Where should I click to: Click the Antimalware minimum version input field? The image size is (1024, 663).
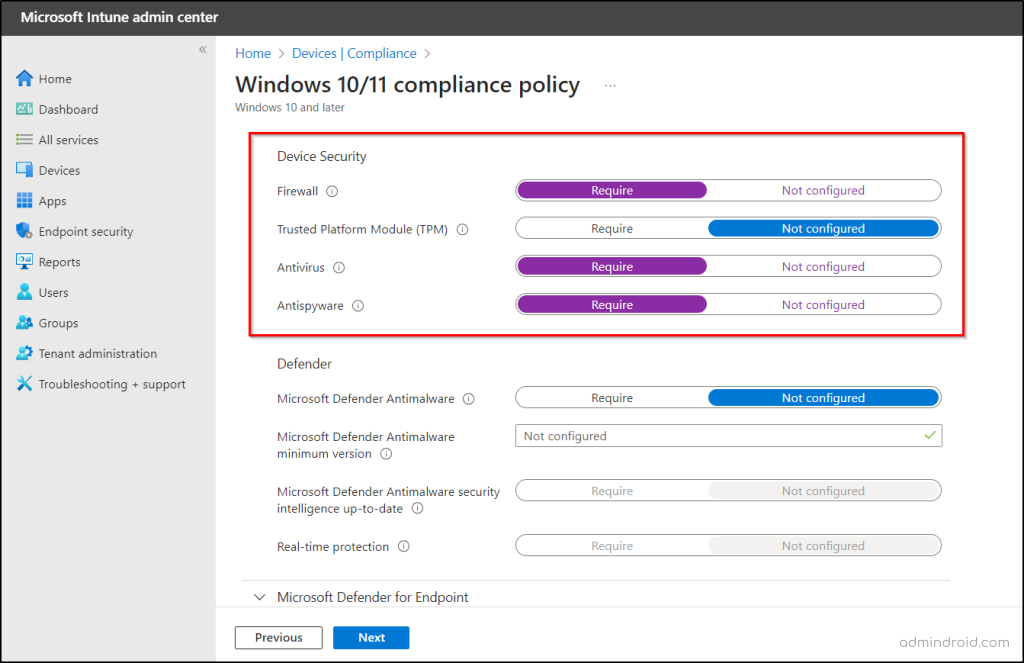pyautogui.click(x=720, y=436)
